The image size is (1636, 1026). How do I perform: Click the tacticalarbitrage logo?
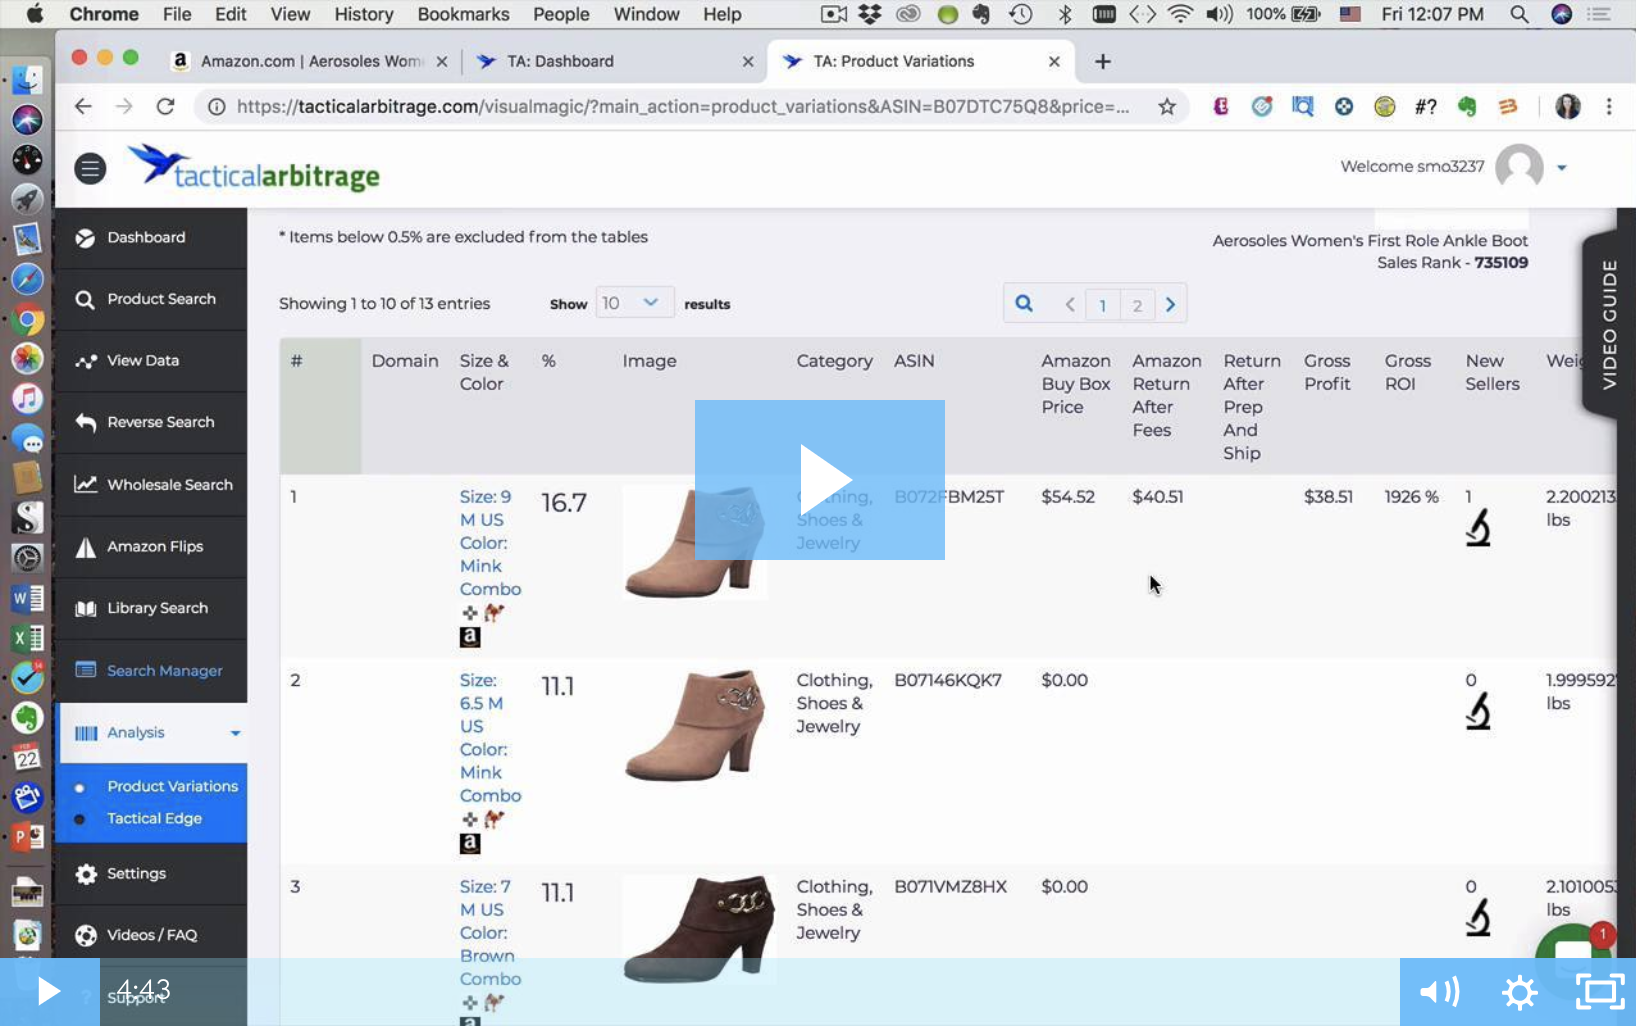click(x=254, y=168)
